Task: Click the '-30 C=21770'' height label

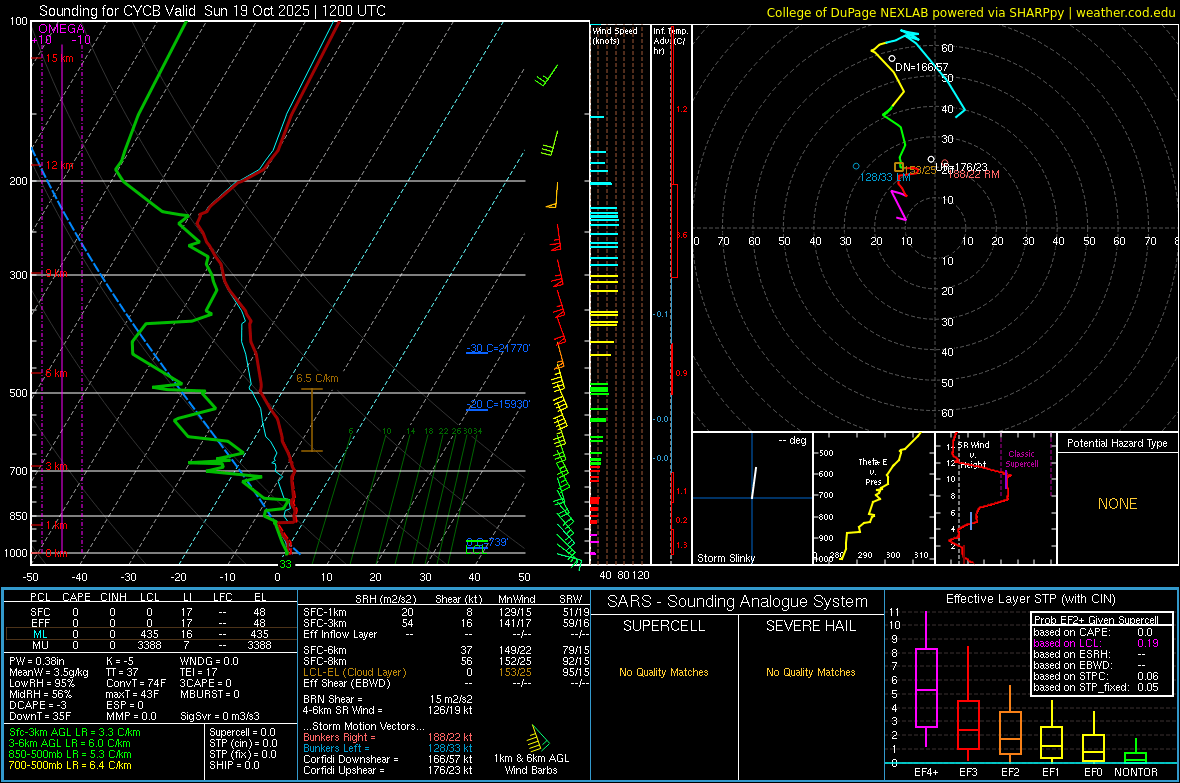Action: tap(498, 348)
